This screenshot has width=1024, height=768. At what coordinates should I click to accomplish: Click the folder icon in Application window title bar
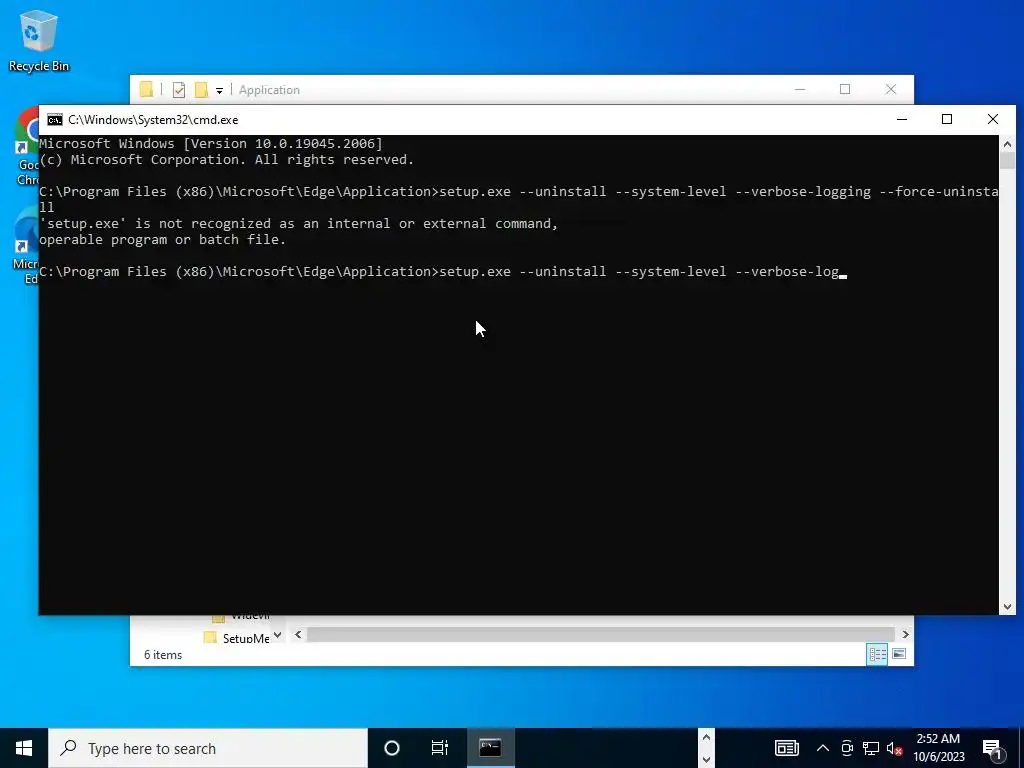(x=146, y=89)
